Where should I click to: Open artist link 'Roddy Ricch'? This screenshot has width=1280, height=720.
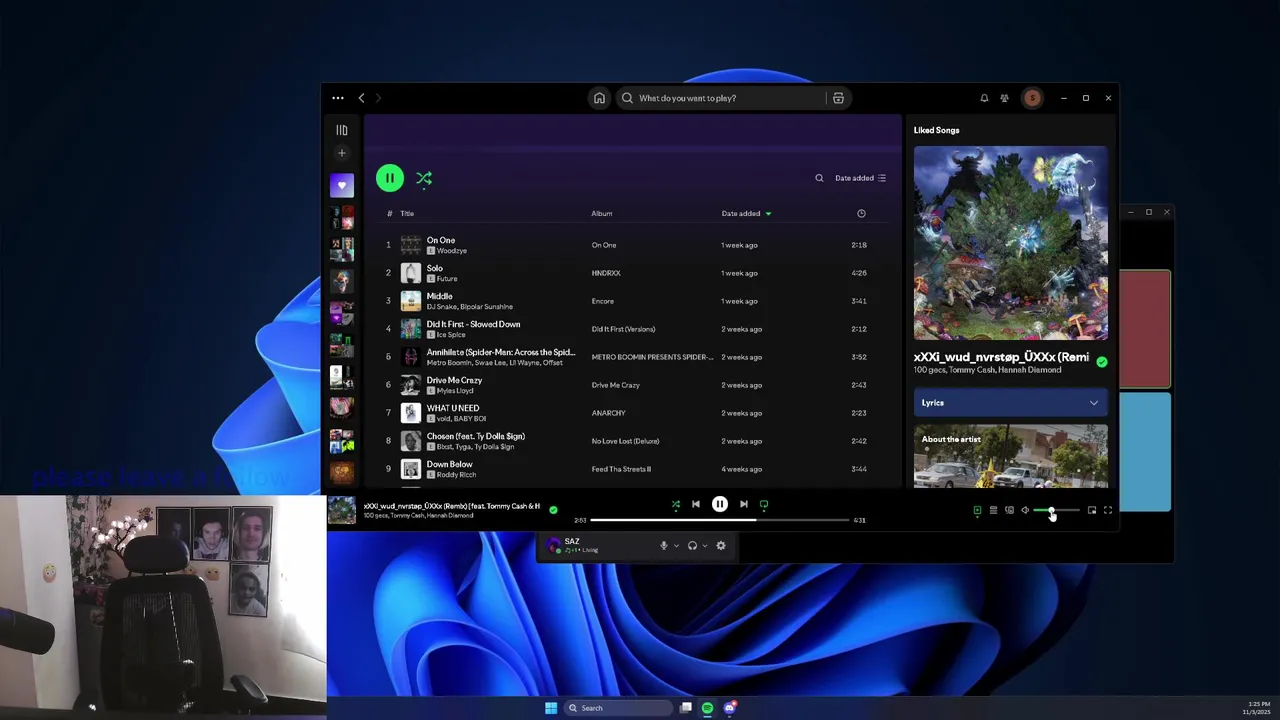point(456,475)
